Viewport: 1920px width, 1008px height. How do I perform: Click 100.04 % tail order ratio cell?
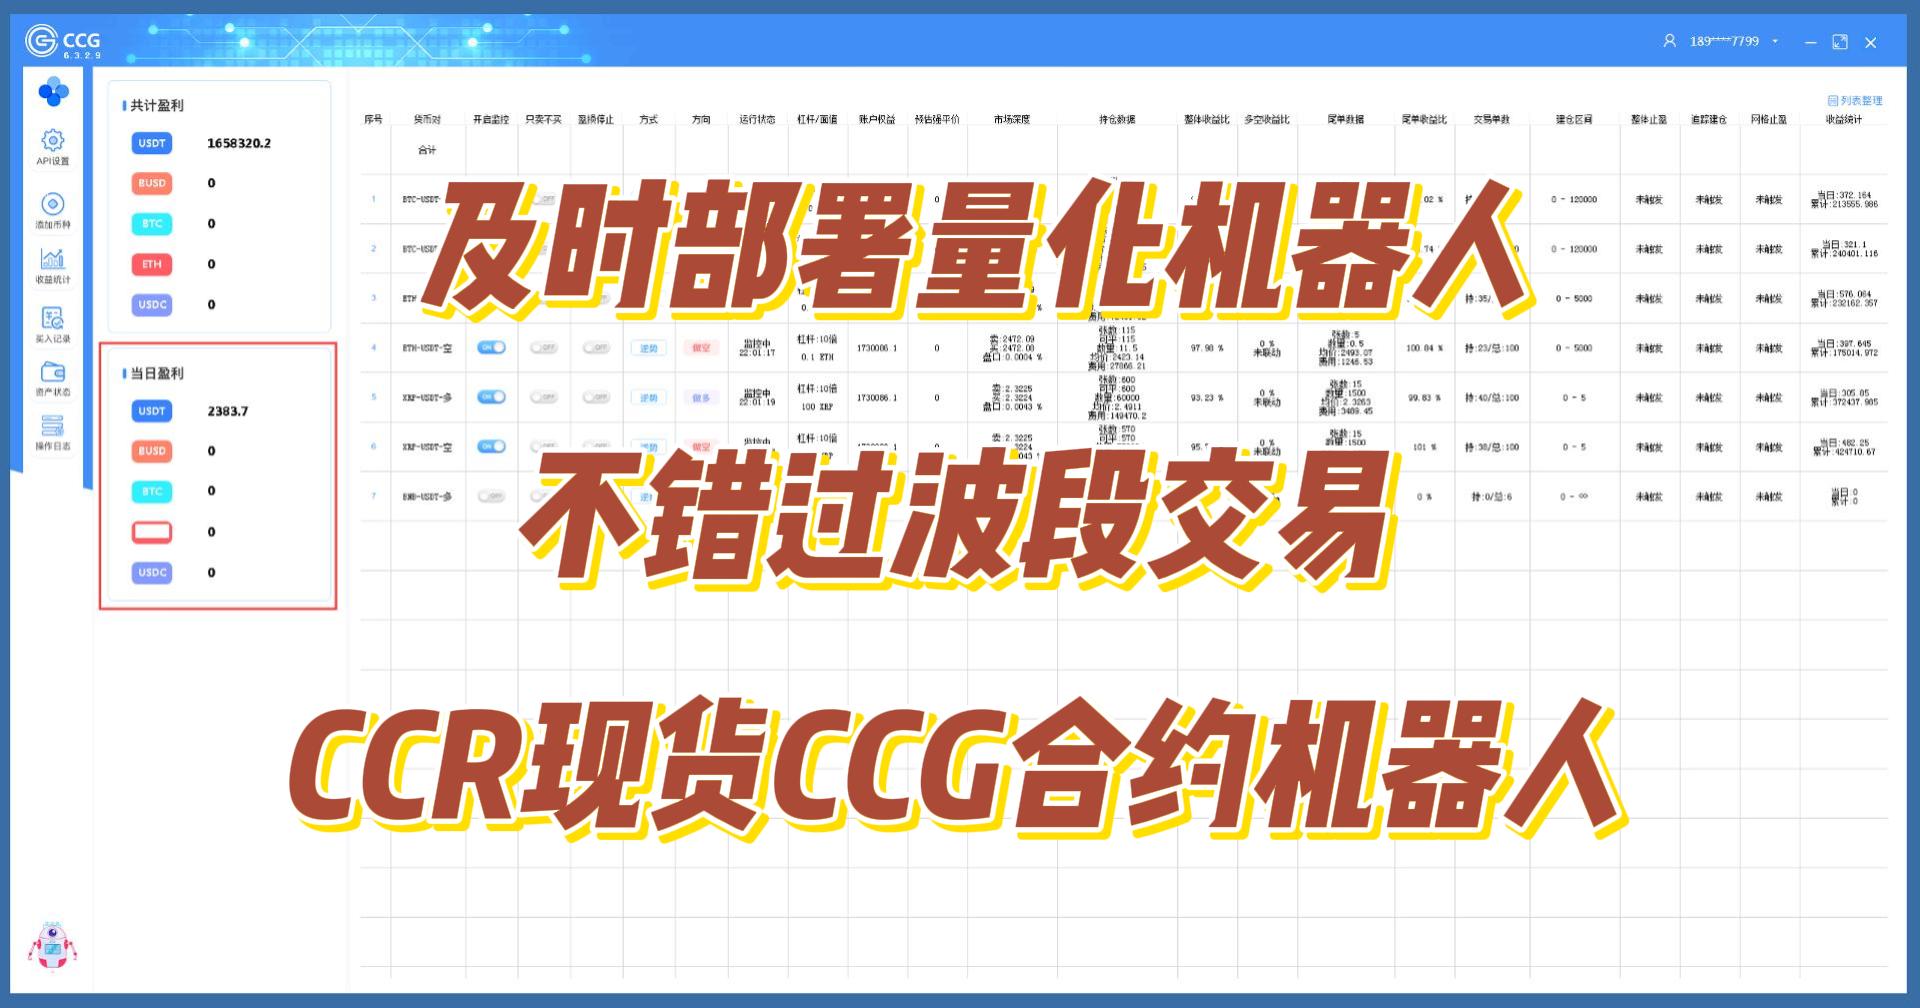tap(1424, 348)
